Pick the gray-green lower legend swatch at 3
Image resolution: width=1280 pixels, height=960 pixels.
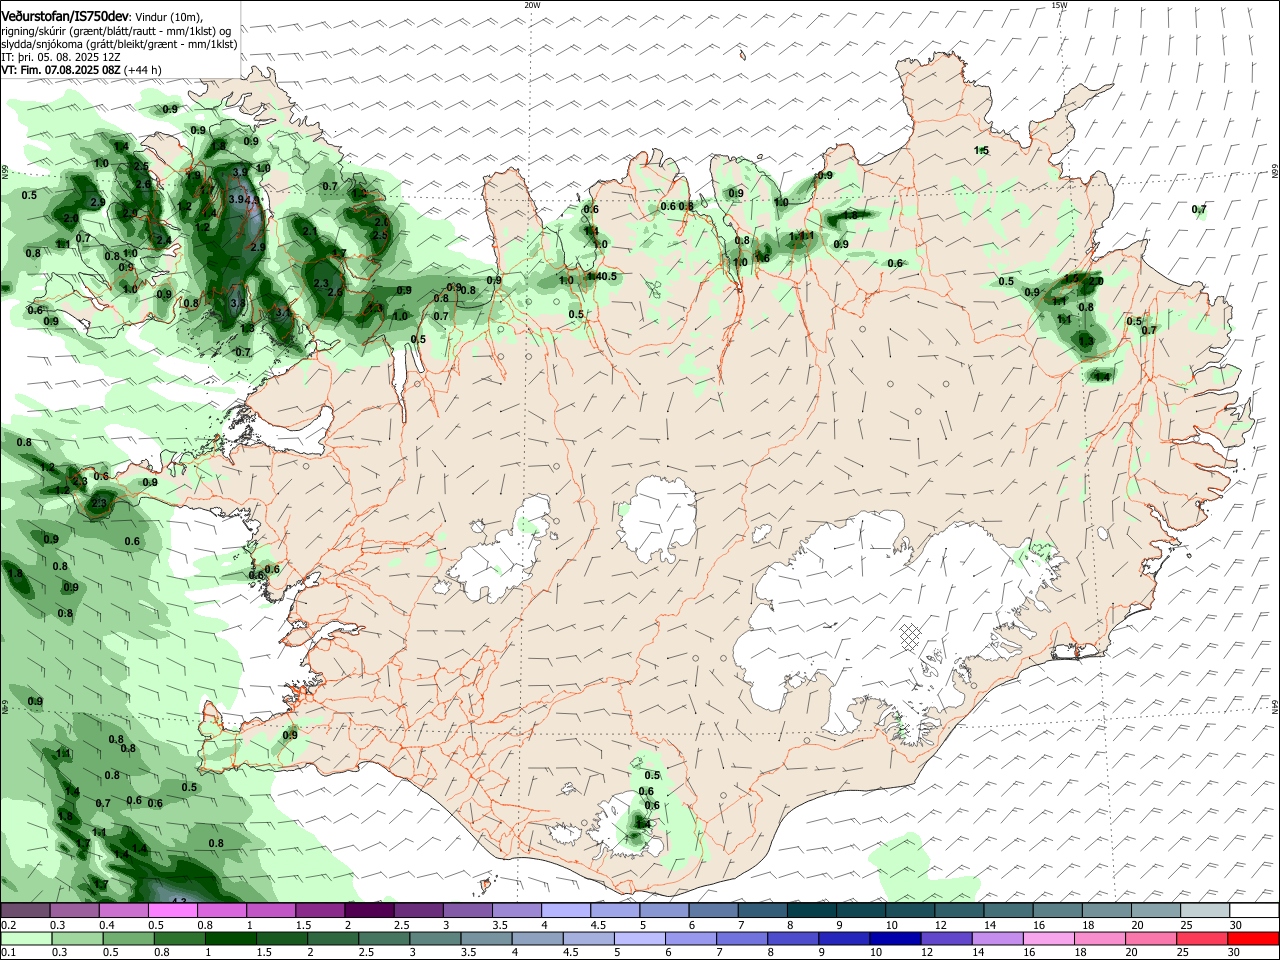coord(436,939)
